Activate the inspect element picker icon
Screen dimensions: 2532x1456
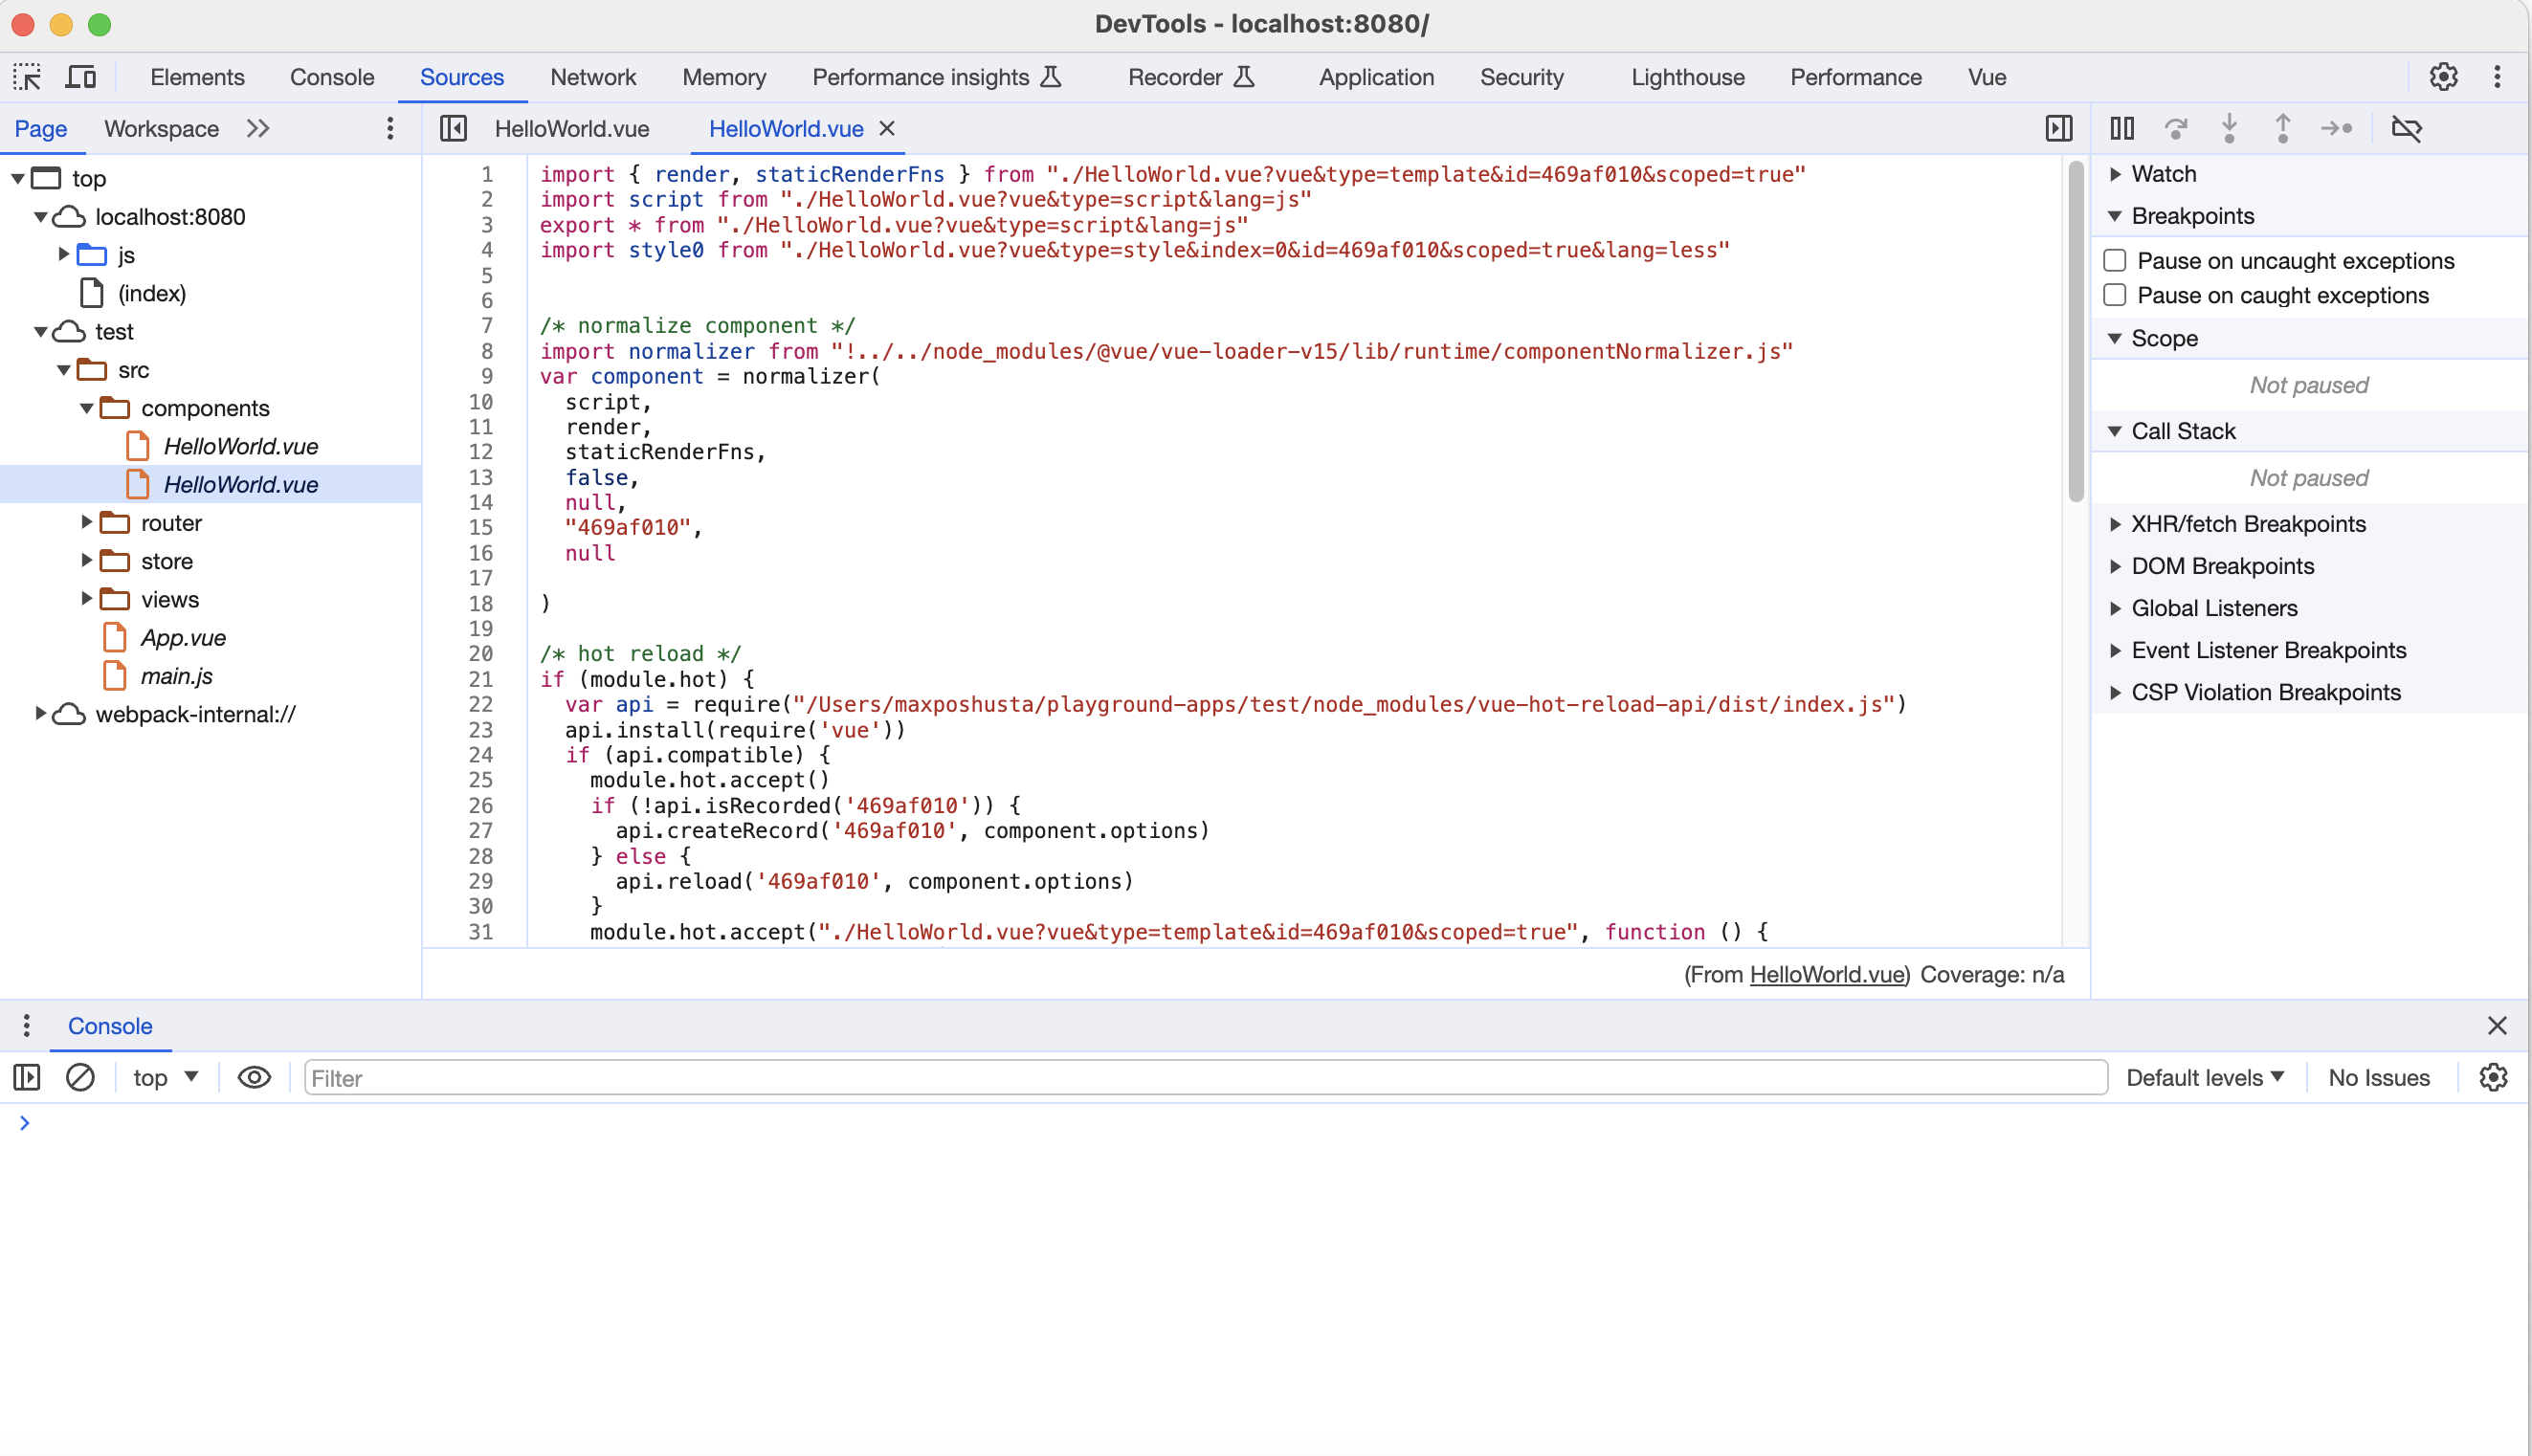[27, 77]
